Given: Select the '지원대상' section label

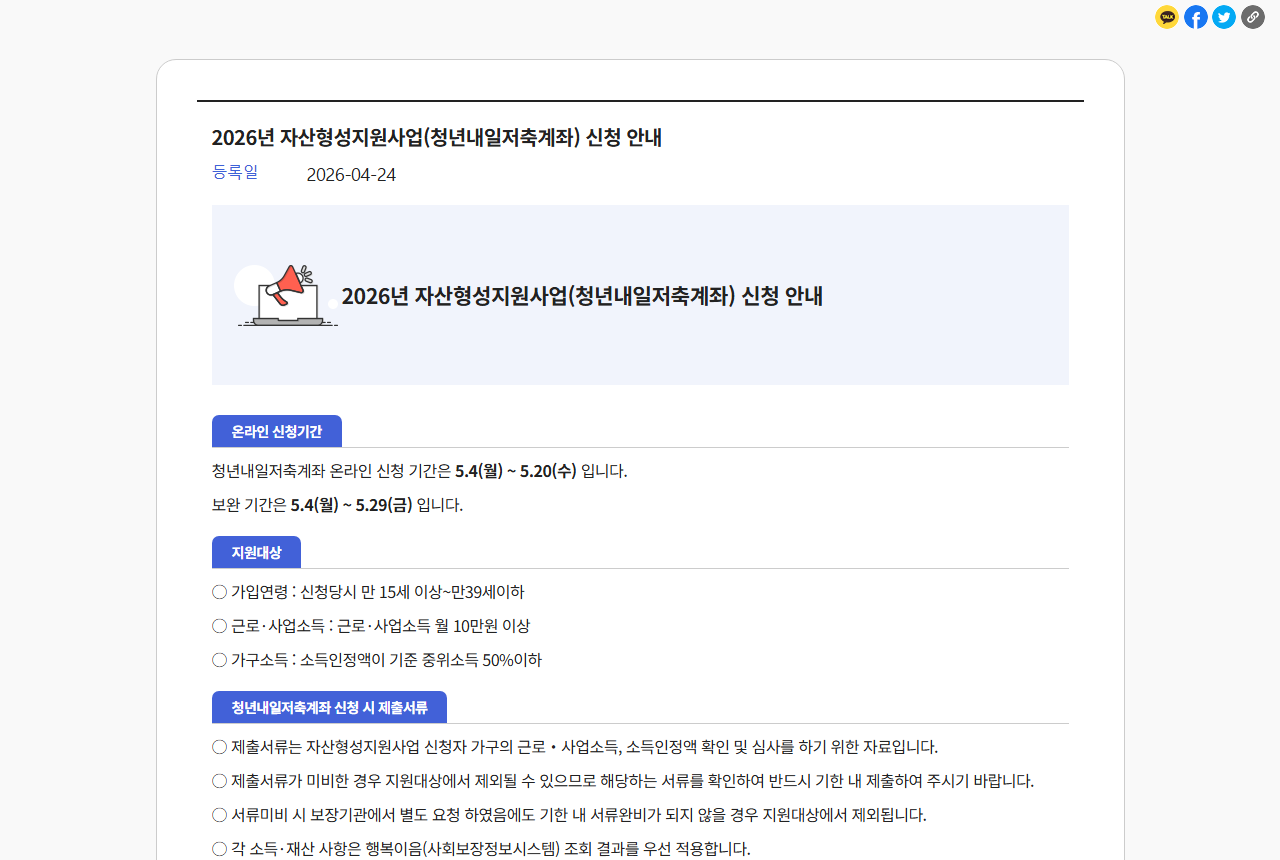Looking at the screenshot, I should (256, 553).
